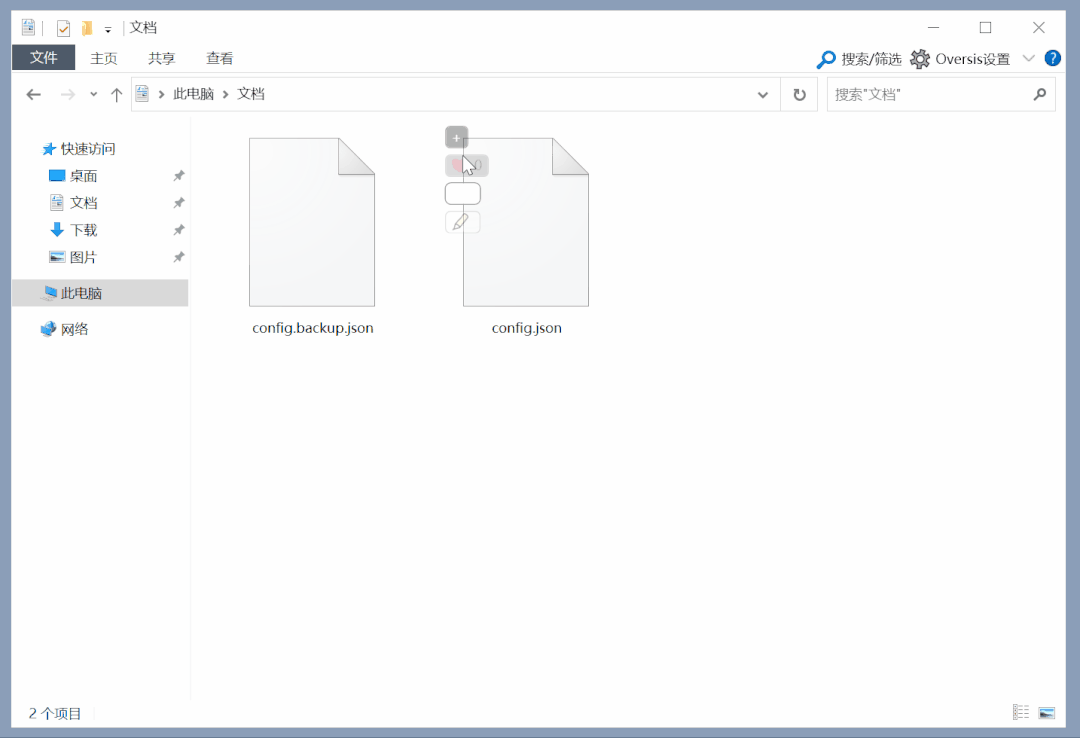Click the pencil edit overlay on config.json
The image size is (1080, 738).
pyautogui.click(x=462, y=222)
